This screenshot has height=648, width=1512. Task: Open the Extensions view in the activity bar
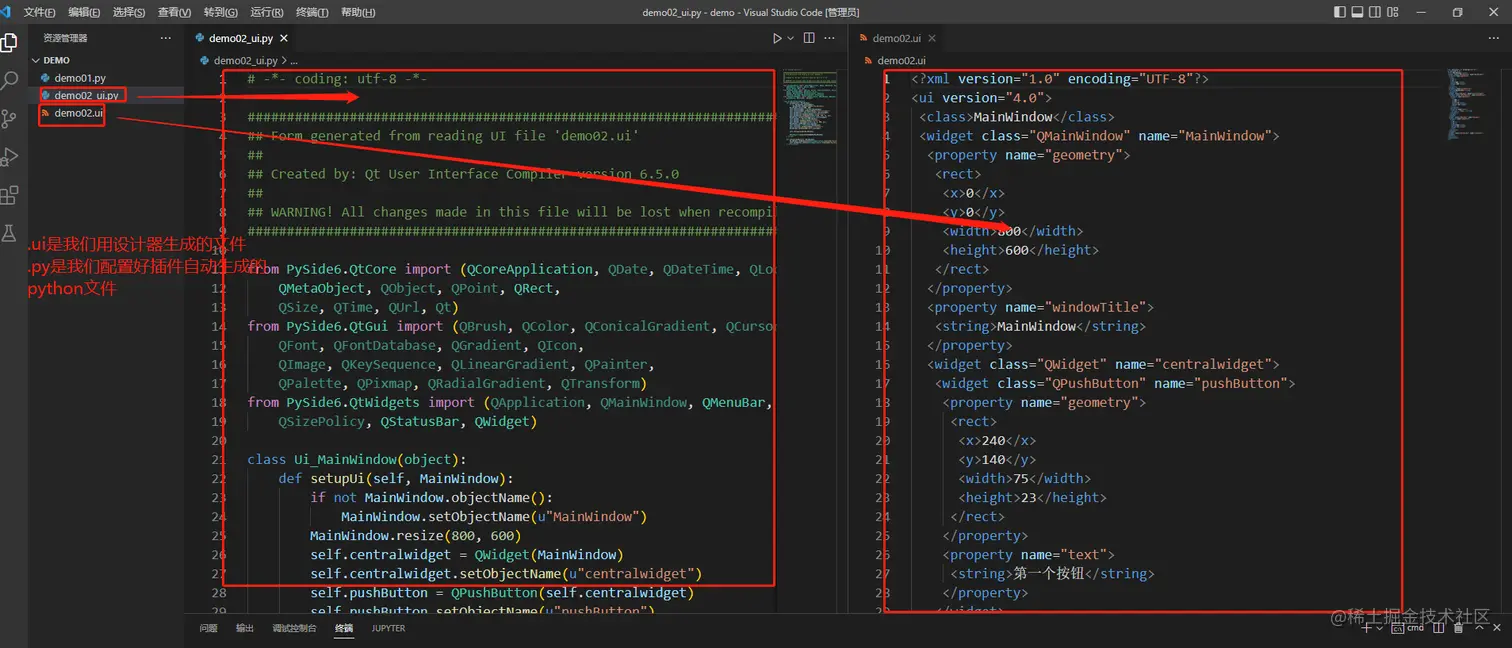[9, 195]
